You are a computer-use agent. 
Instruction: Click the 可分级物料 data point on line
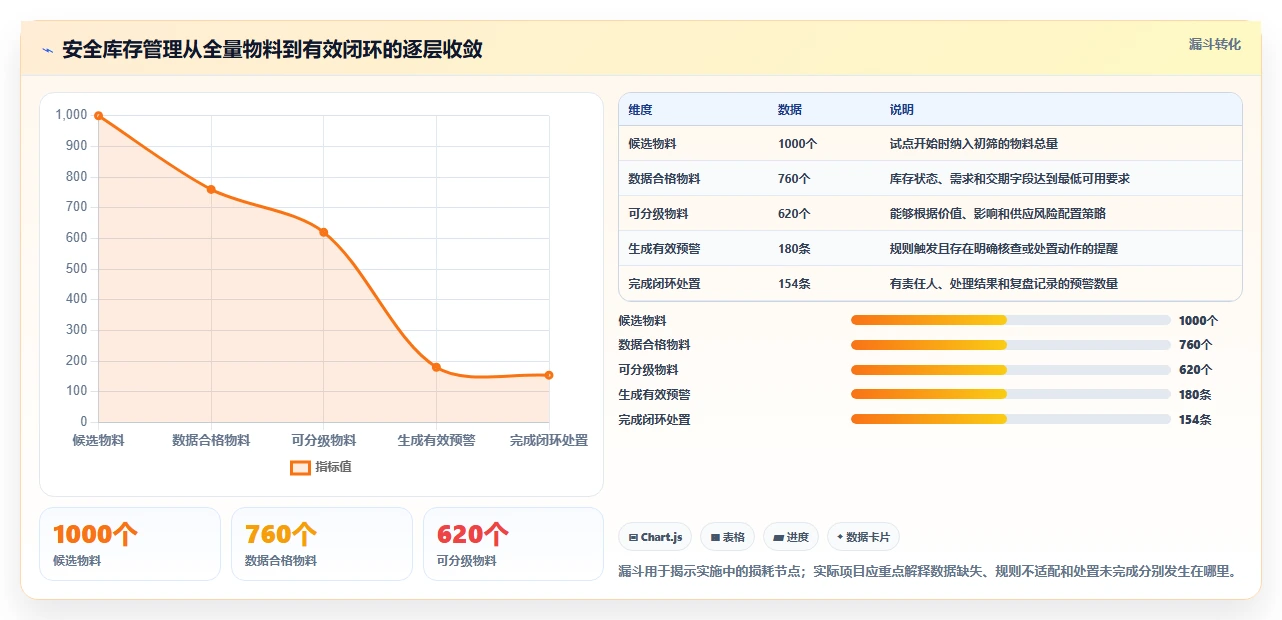coord(324,232)
